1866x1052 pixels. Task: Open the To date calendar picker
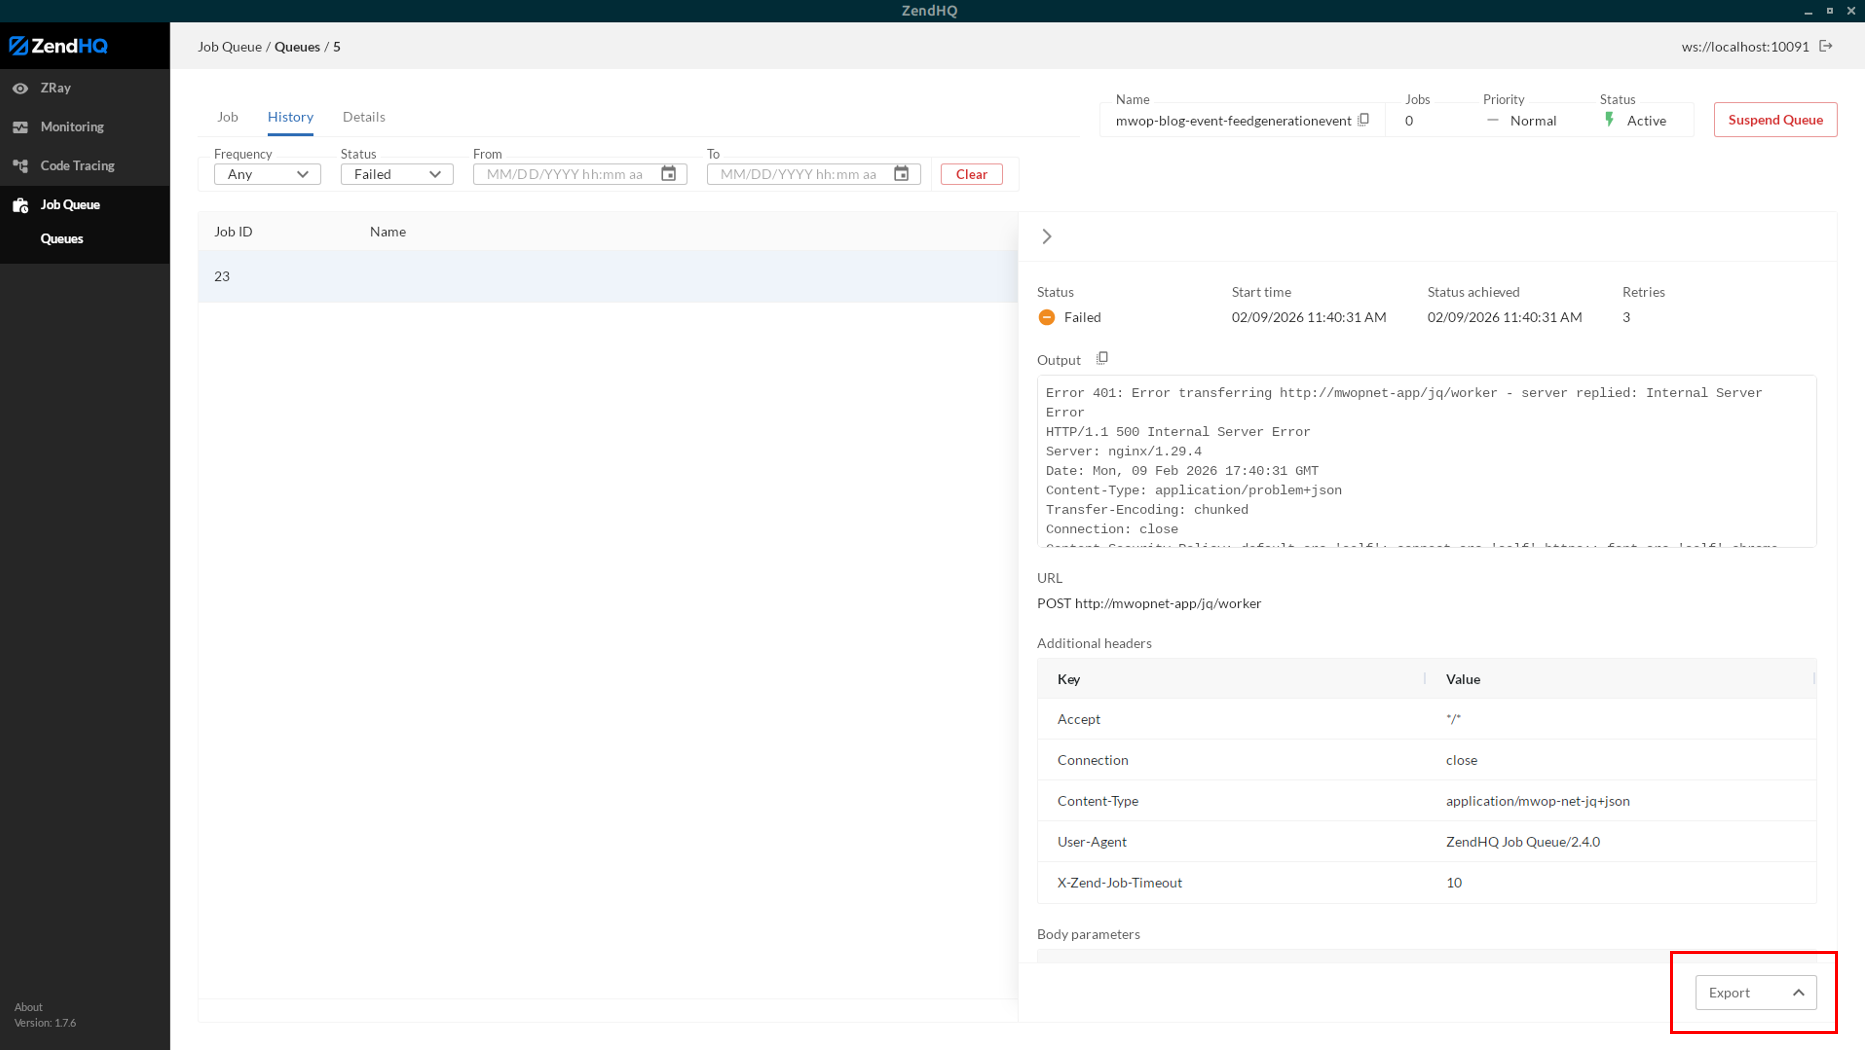coord(901,174)
